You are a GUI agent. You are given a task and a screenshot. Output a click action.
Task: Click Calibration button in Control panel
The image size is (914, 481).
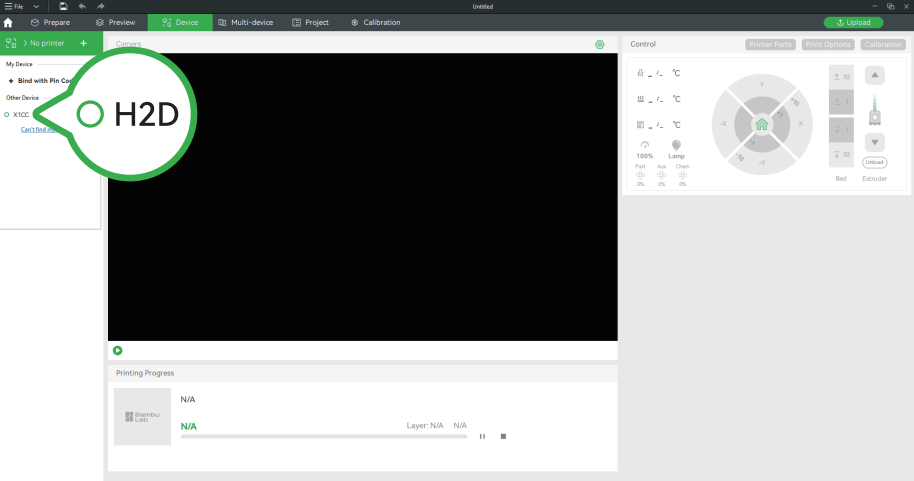[x=883, y=44]
